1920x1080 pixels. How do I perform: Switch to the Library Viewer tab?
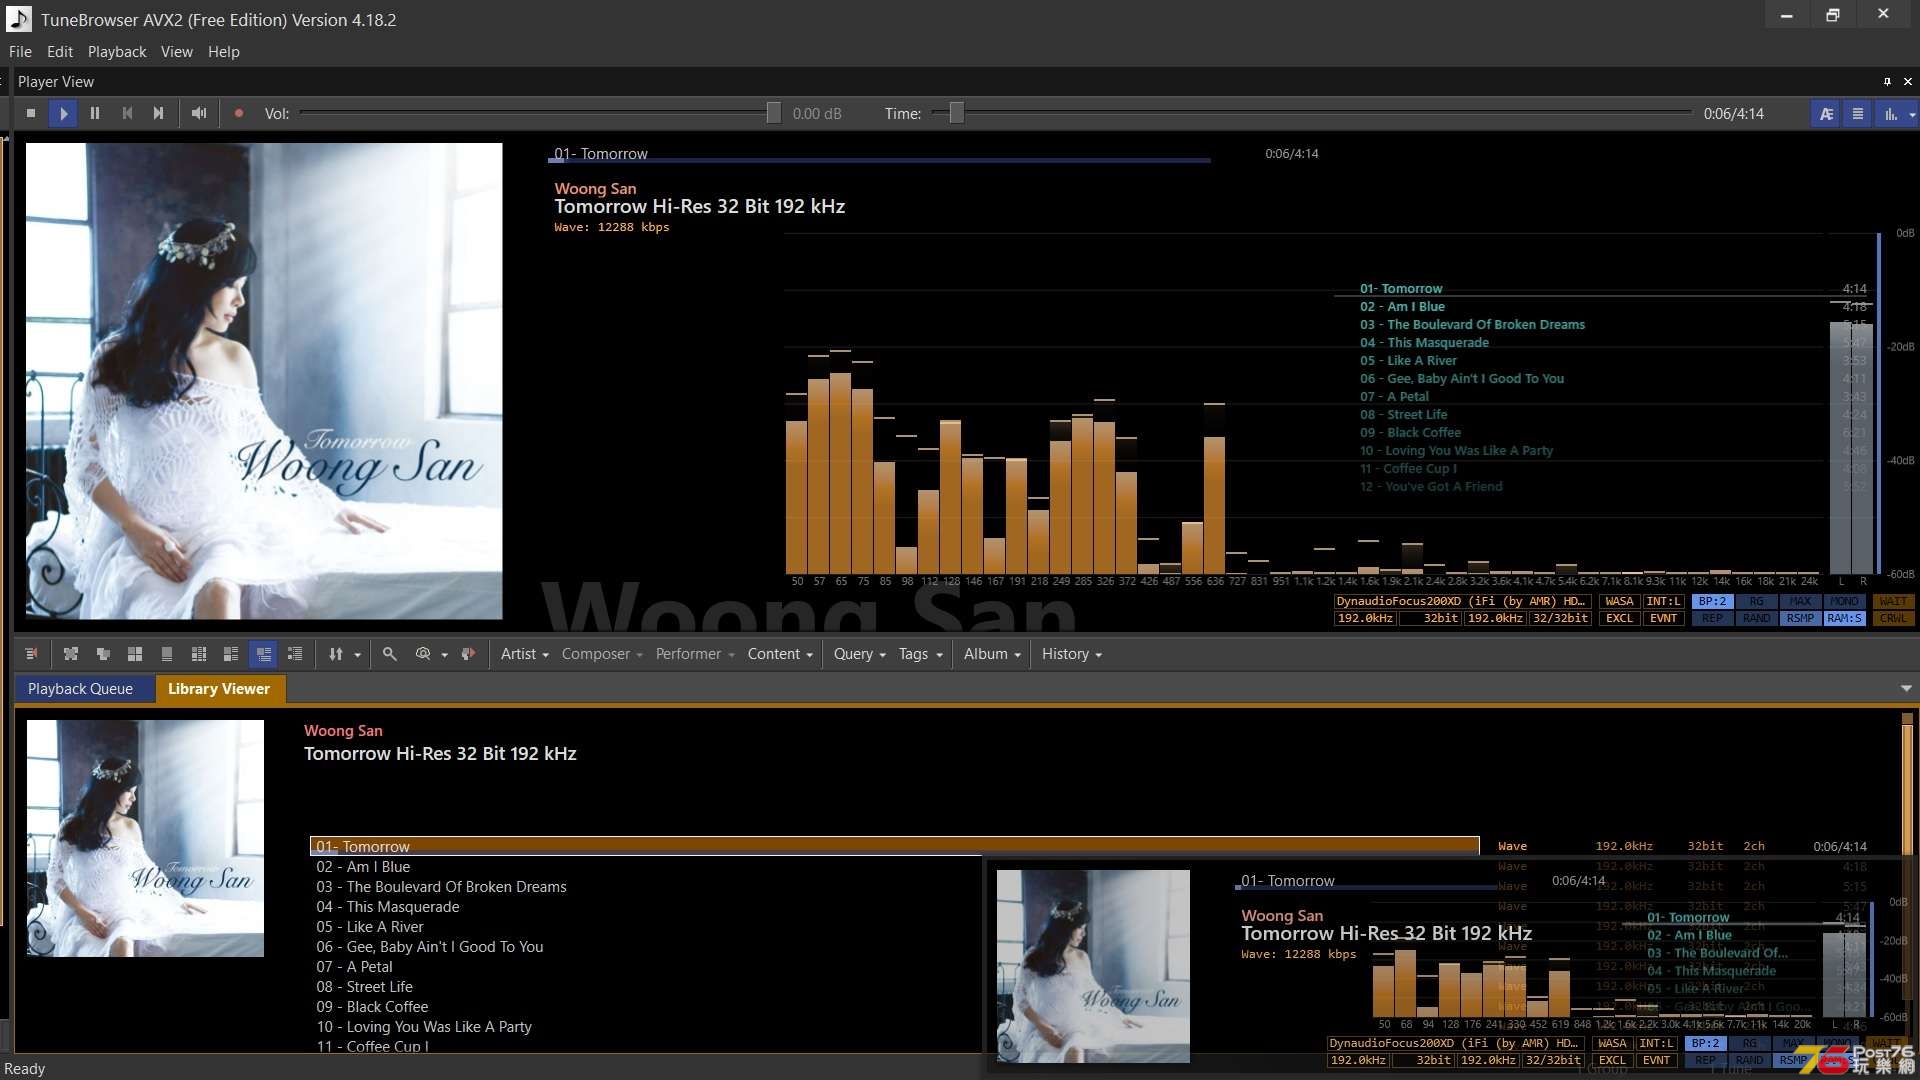pyautogui.click(x=219, y=689)
